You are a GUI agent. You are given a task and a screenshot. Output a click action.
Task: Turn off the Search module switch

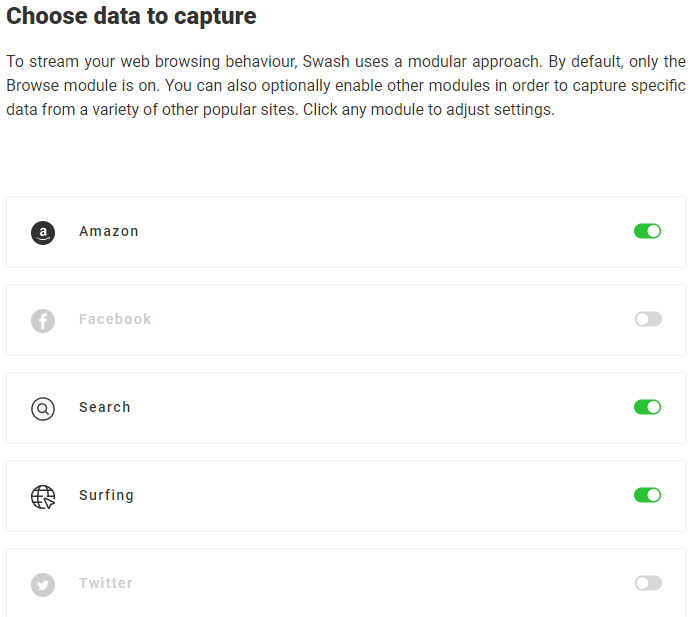647,407
